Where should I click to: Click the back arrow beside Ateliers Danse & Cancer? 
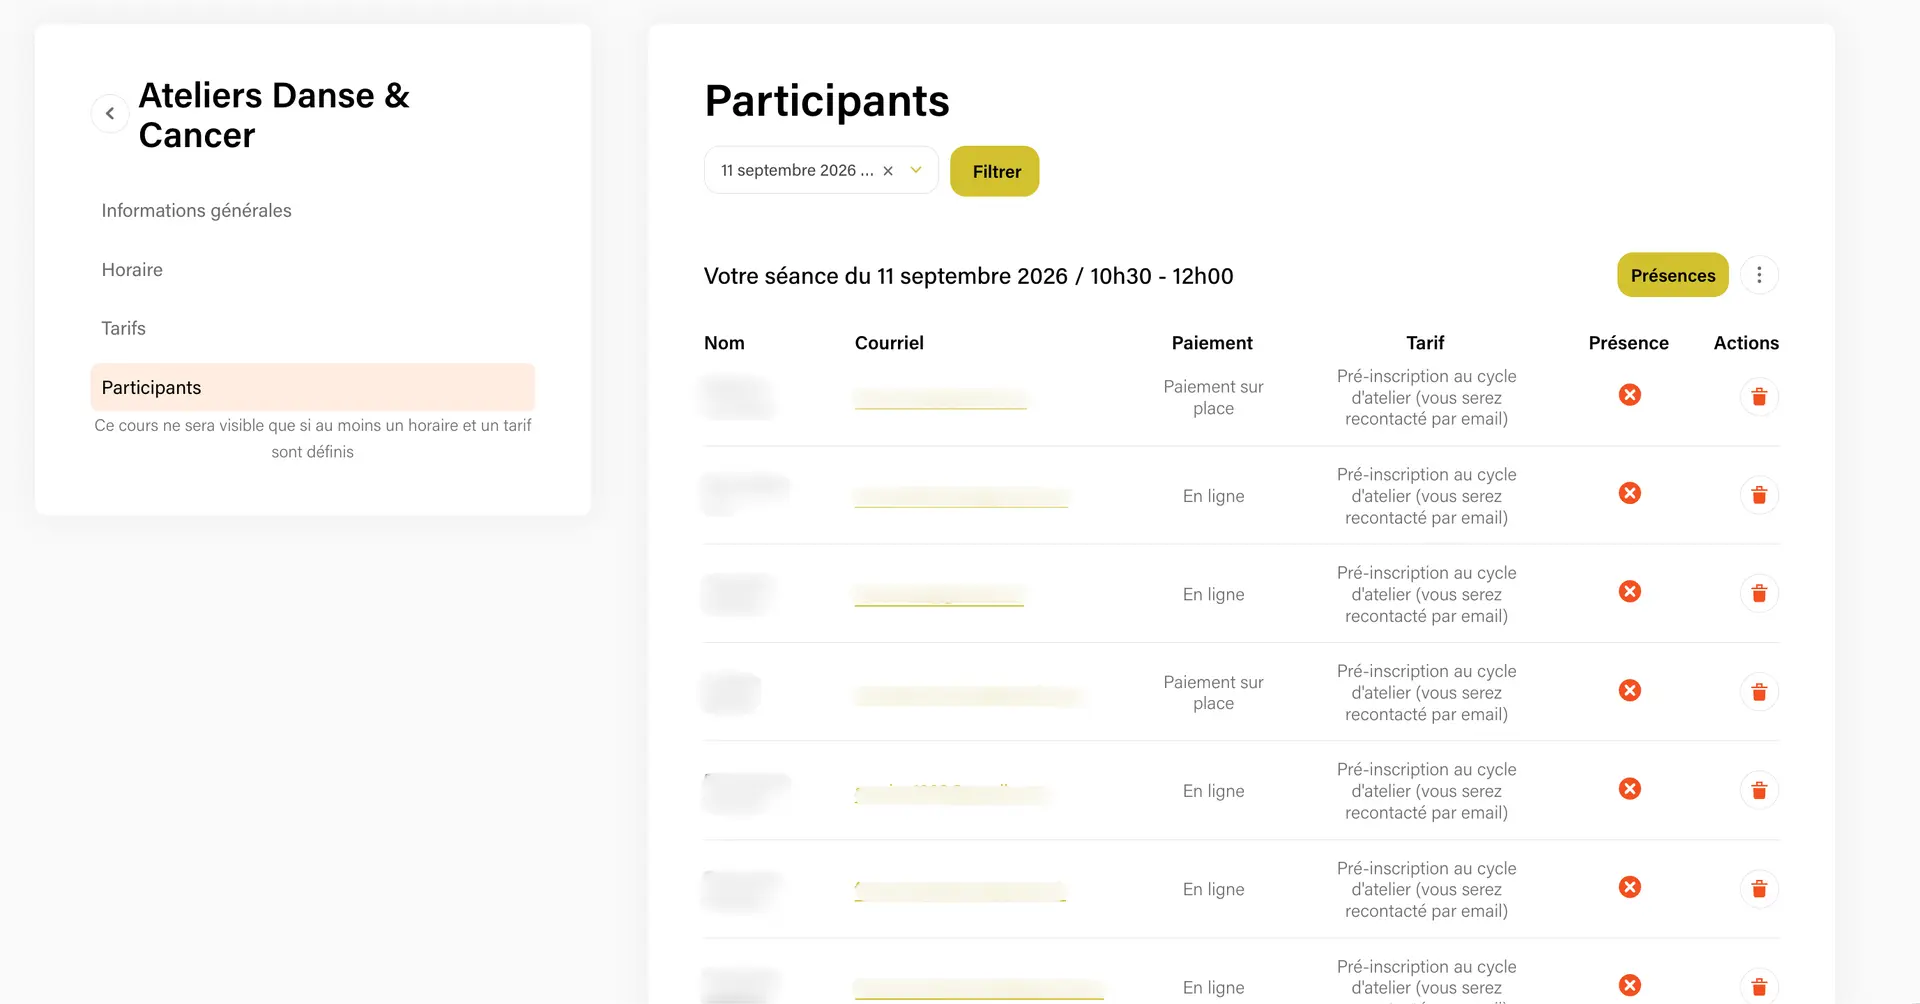coord(110,114)
